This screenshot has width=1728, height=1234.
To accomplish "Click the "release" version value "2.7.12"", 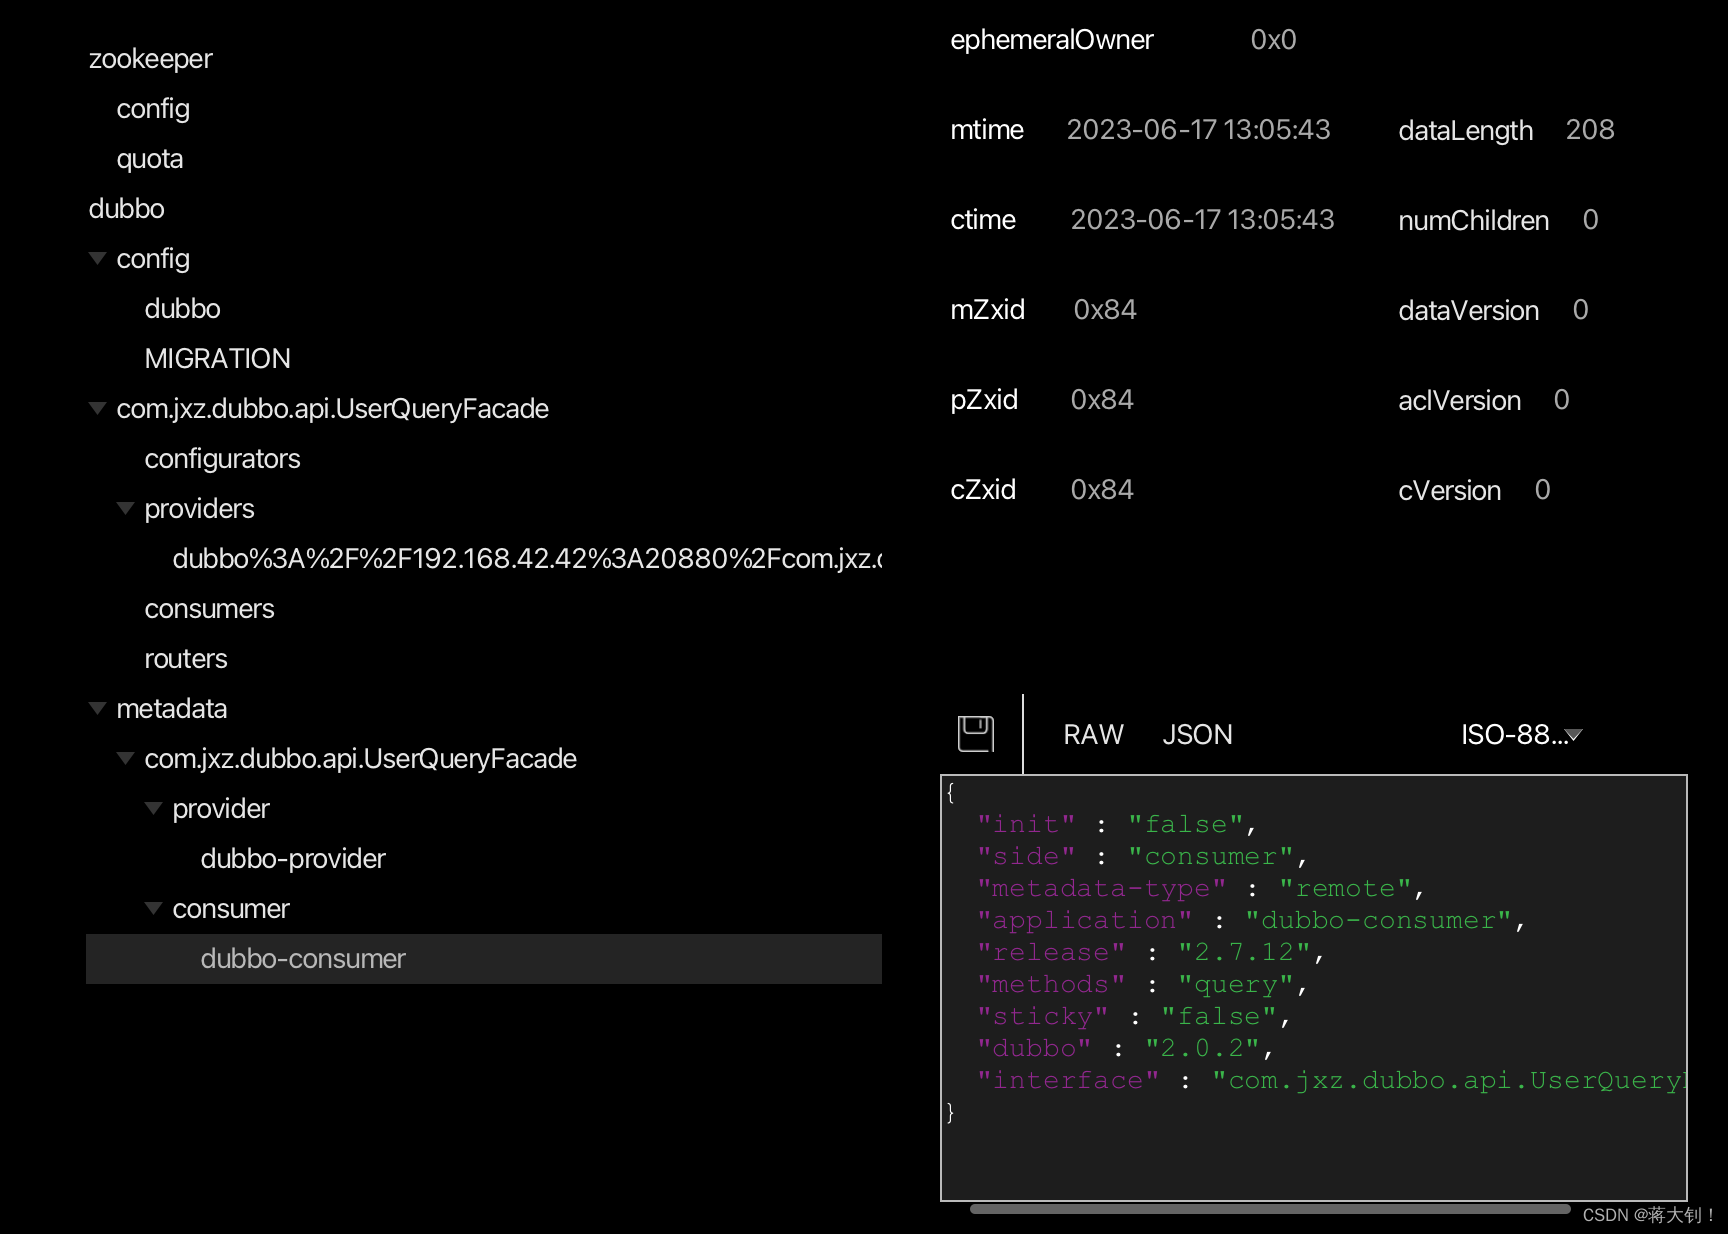I will click(x=1244, y=952).
